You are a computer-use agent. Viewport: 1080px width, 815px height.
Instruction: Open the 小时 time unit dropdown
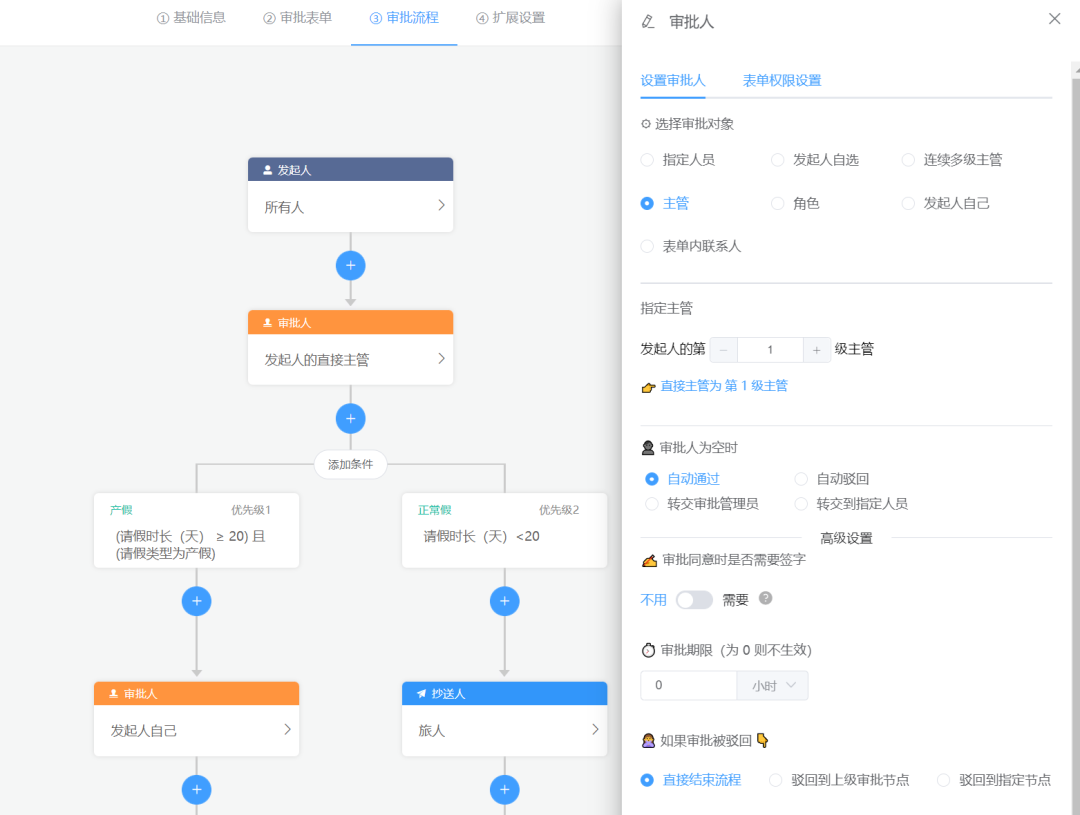773,685
